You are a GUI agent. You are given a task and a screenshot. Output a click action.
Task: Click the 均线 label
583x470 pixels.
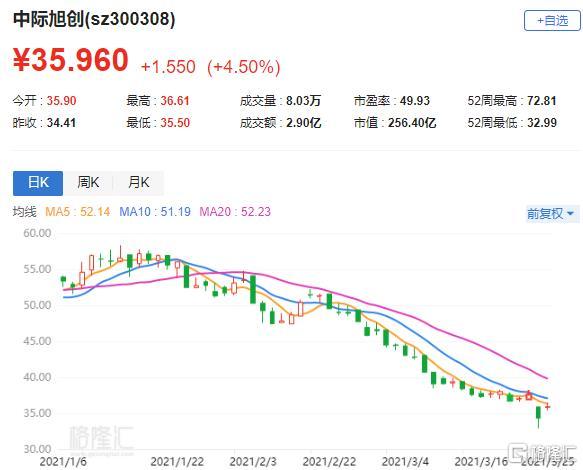[25, 212]
